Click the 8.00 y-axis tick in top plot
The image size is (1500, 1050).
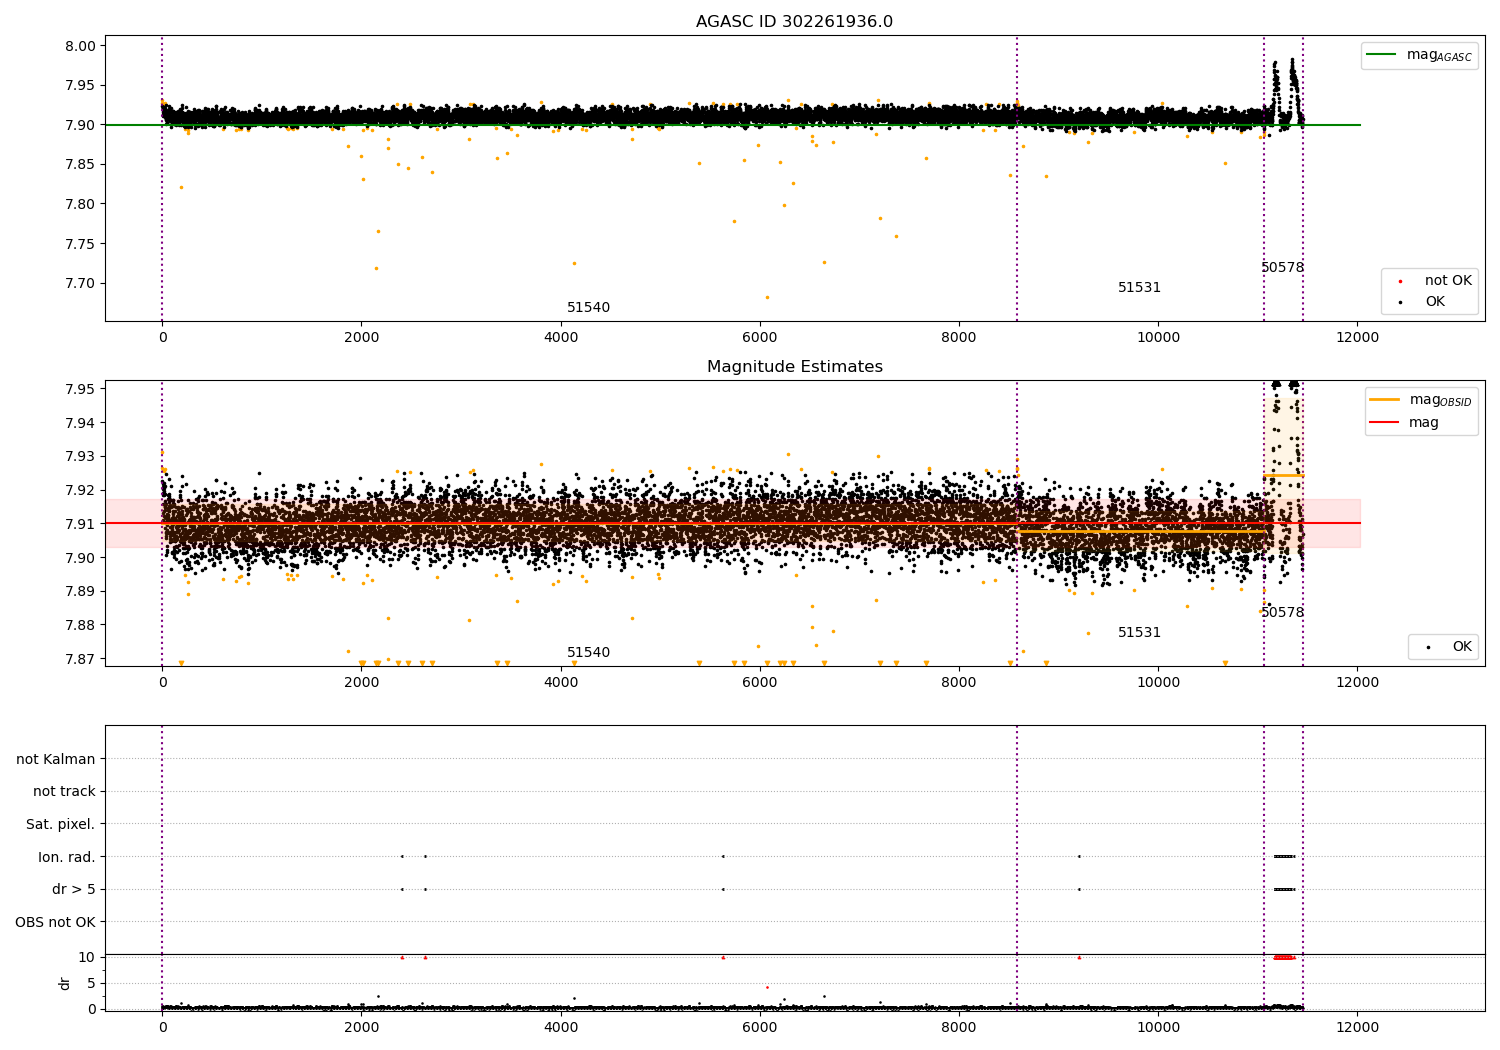pos(81,46)
